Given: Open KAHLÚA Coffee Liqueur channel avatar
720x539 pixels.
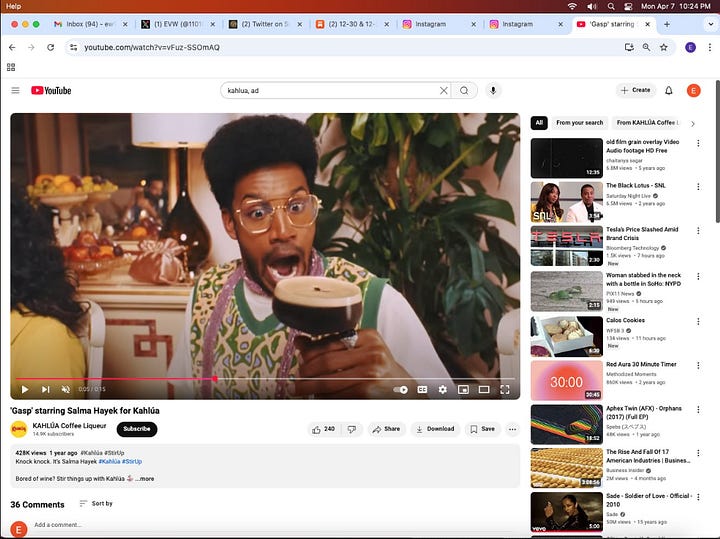Looking at the screenshot, I should pos(19,429).
